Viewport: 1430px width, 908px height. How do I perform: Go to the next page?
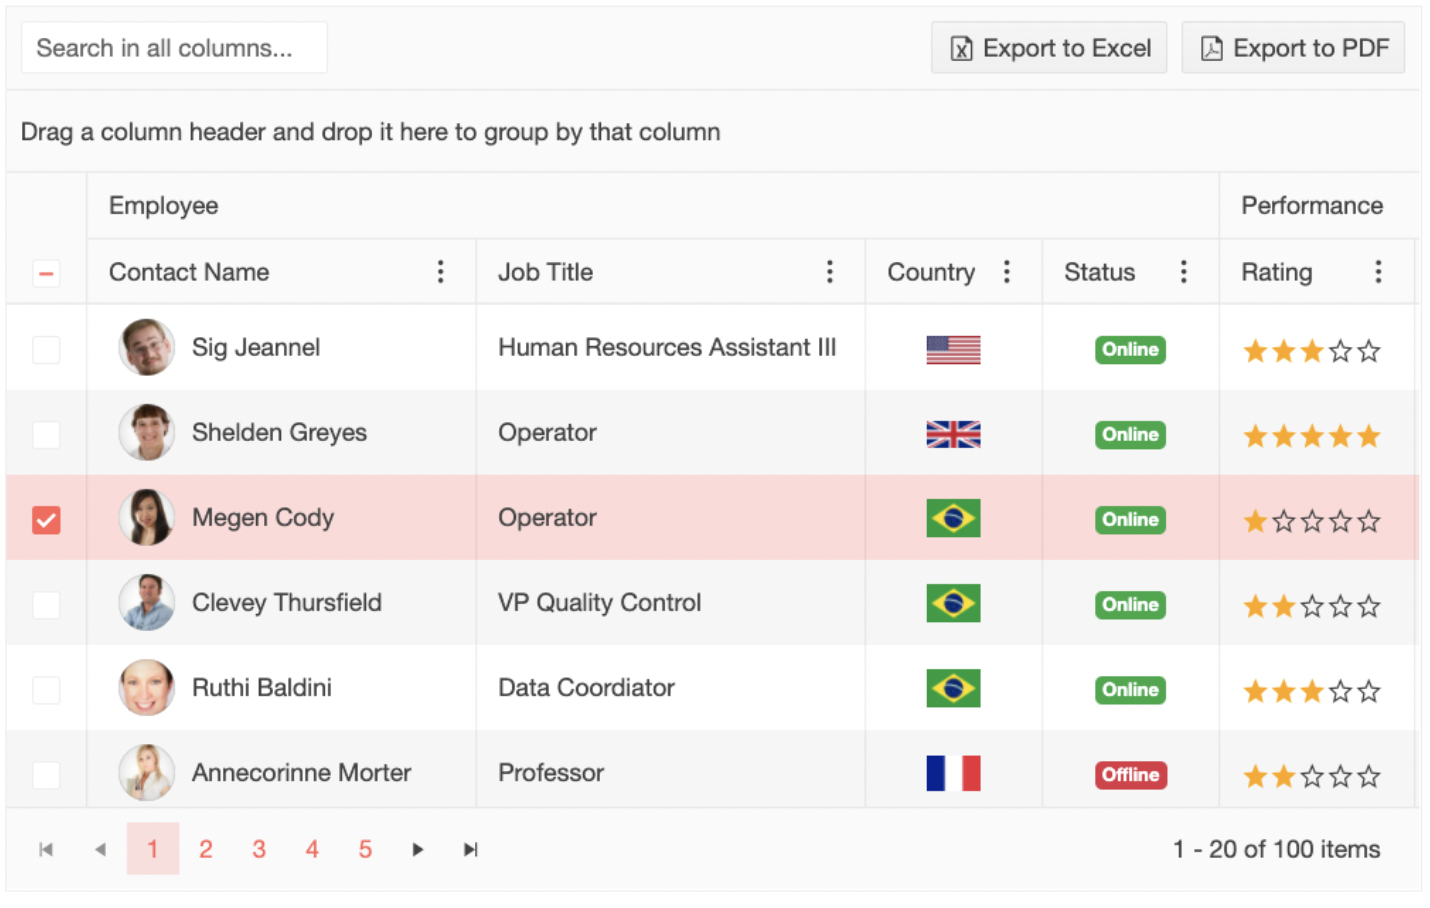(x=418, y=850)
